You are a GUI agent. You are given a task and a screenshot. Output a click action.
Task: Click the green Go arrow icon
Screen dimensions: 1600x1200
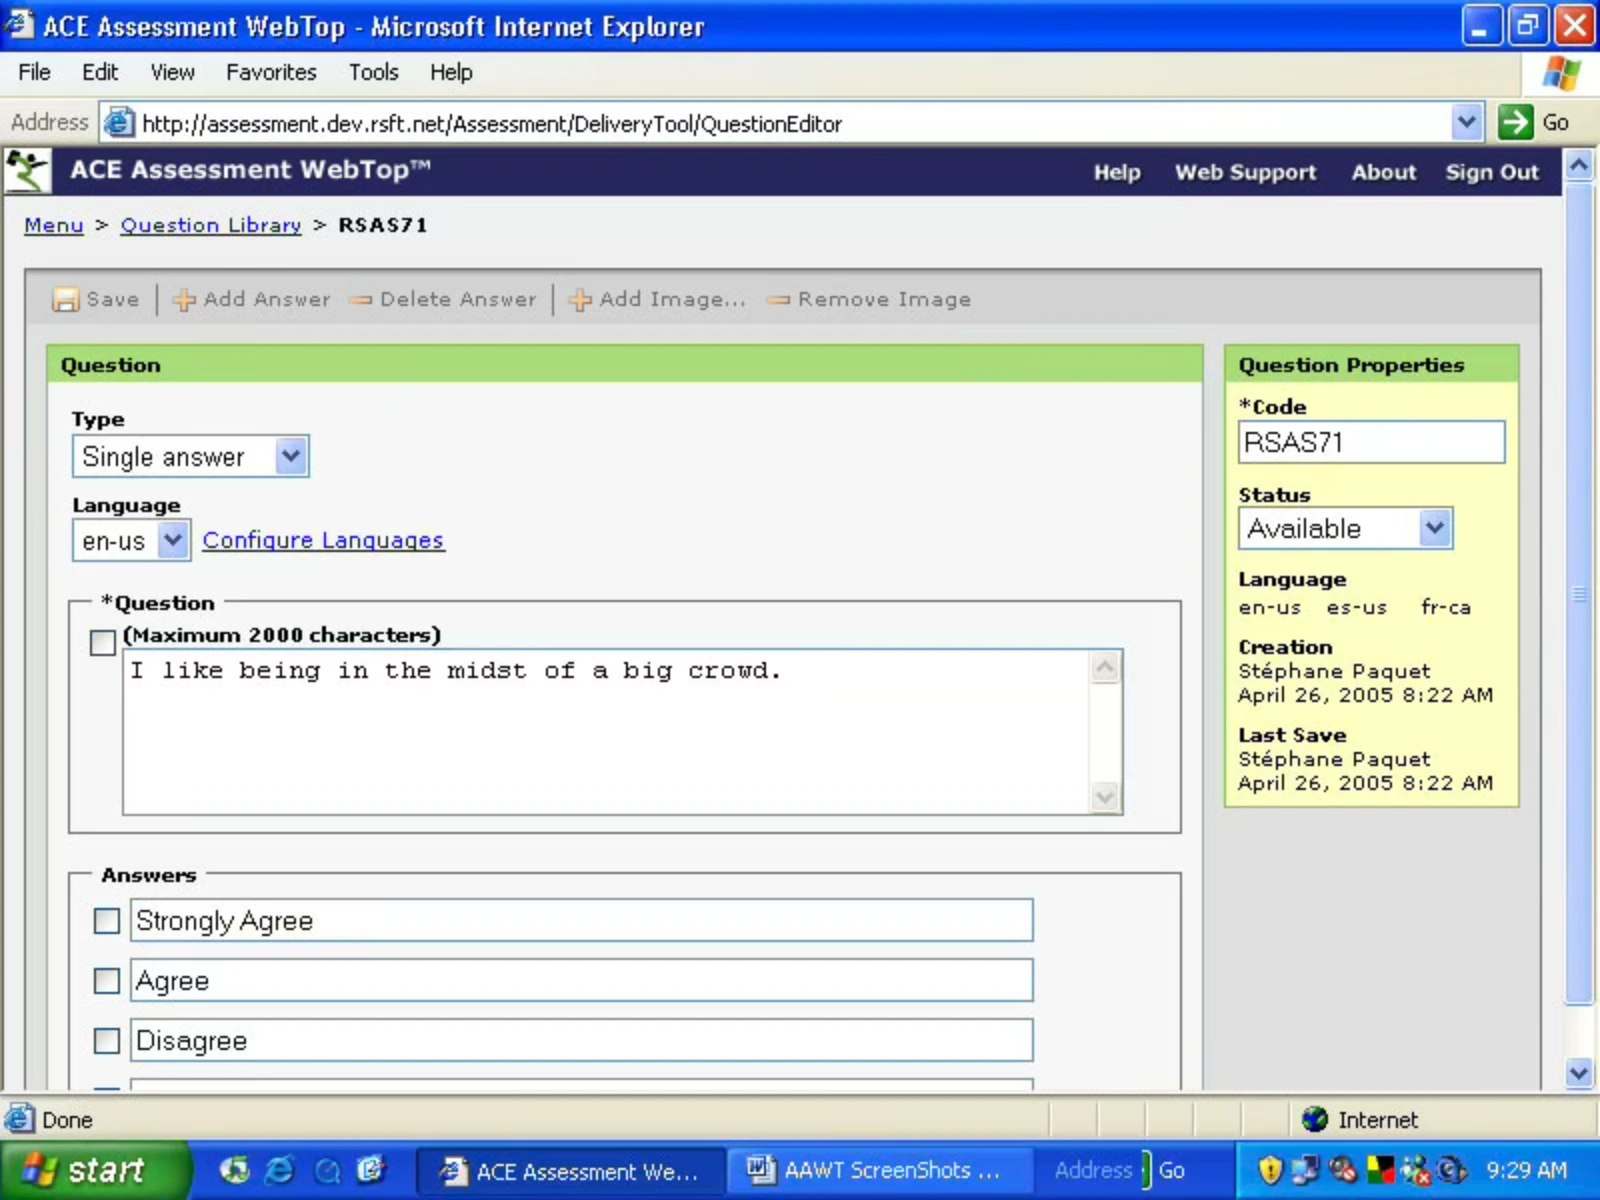[1515, 122]
